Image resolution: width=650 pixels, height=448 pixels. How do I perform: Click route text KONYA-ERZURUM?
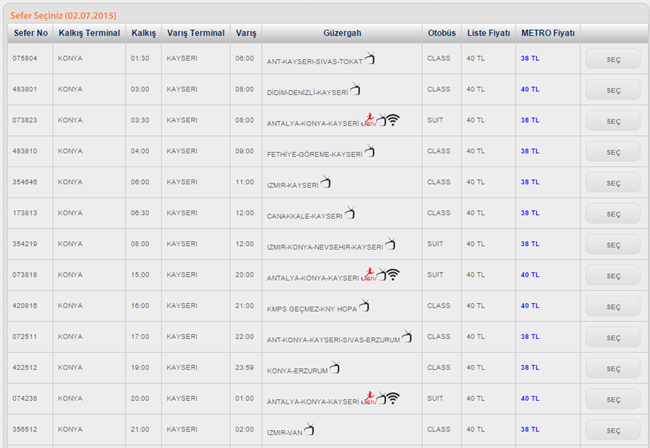tap(297, 371)
